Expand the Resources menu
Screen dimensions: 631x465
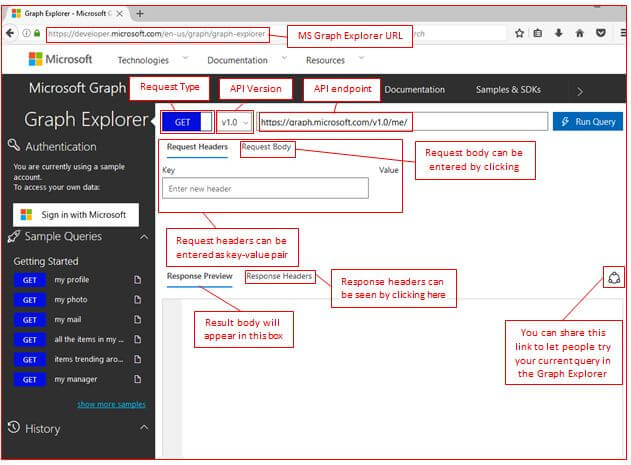335,60
